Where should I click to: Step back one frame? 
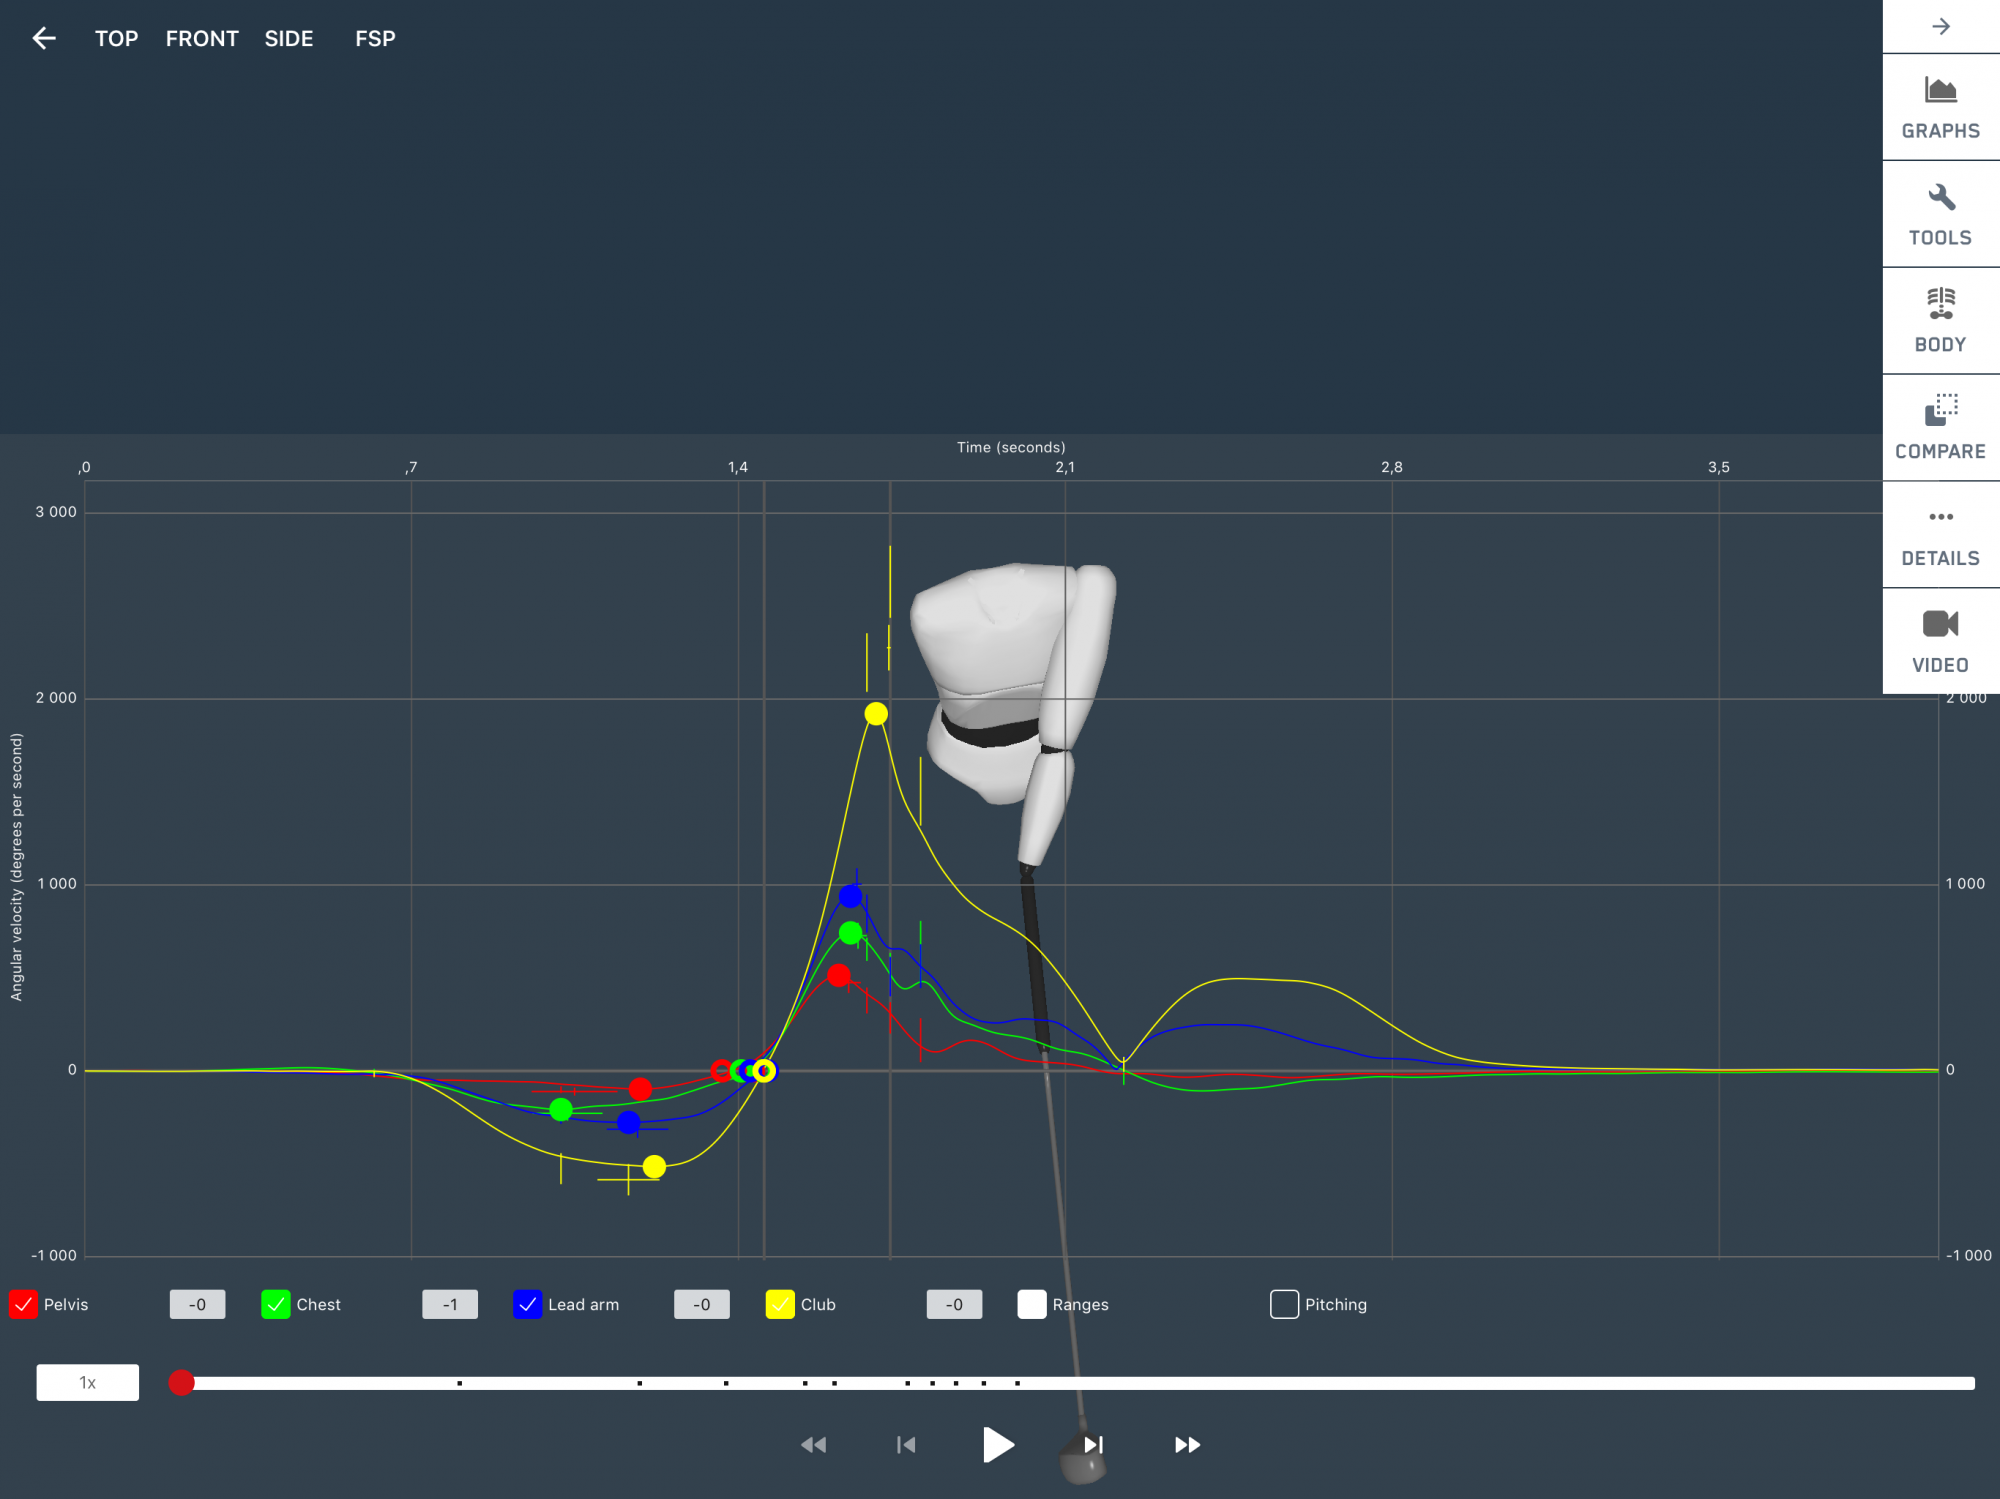coord(906,1445)
